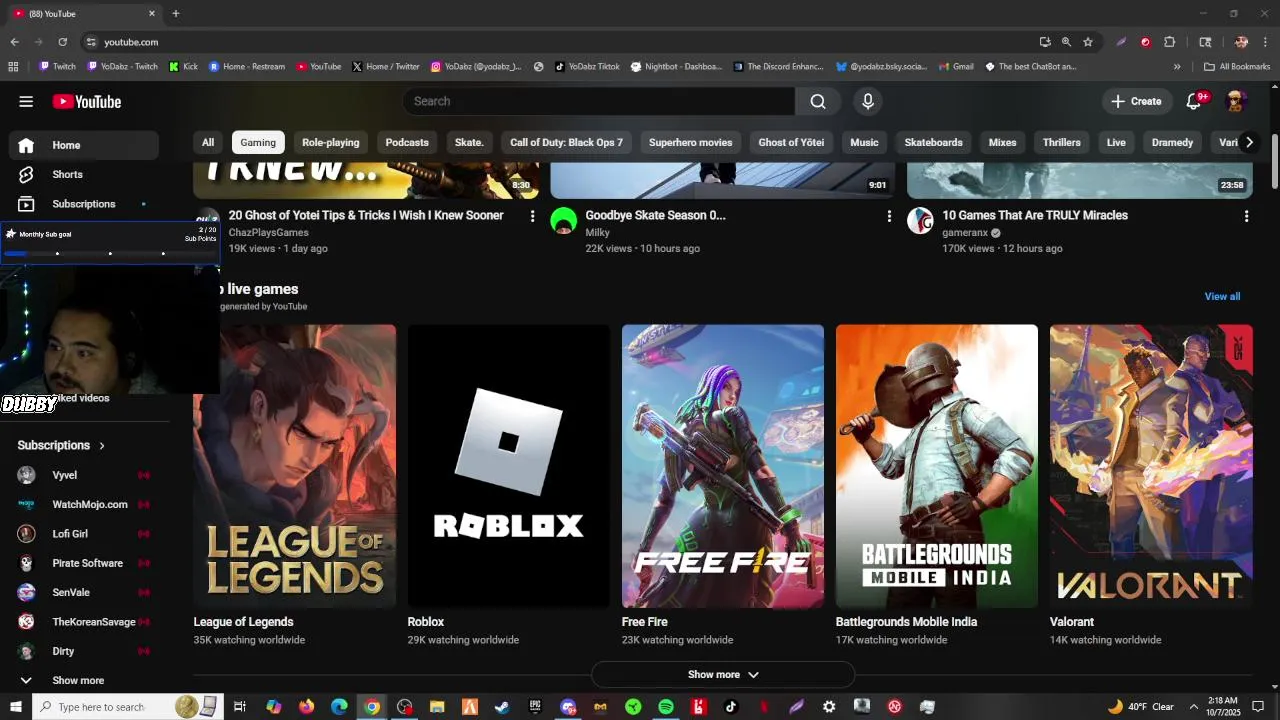The height and width of the screenshot is (720, 1280).
Task: Click the YouTube search field
Action: pyautogui.click(x=599, y=101)
